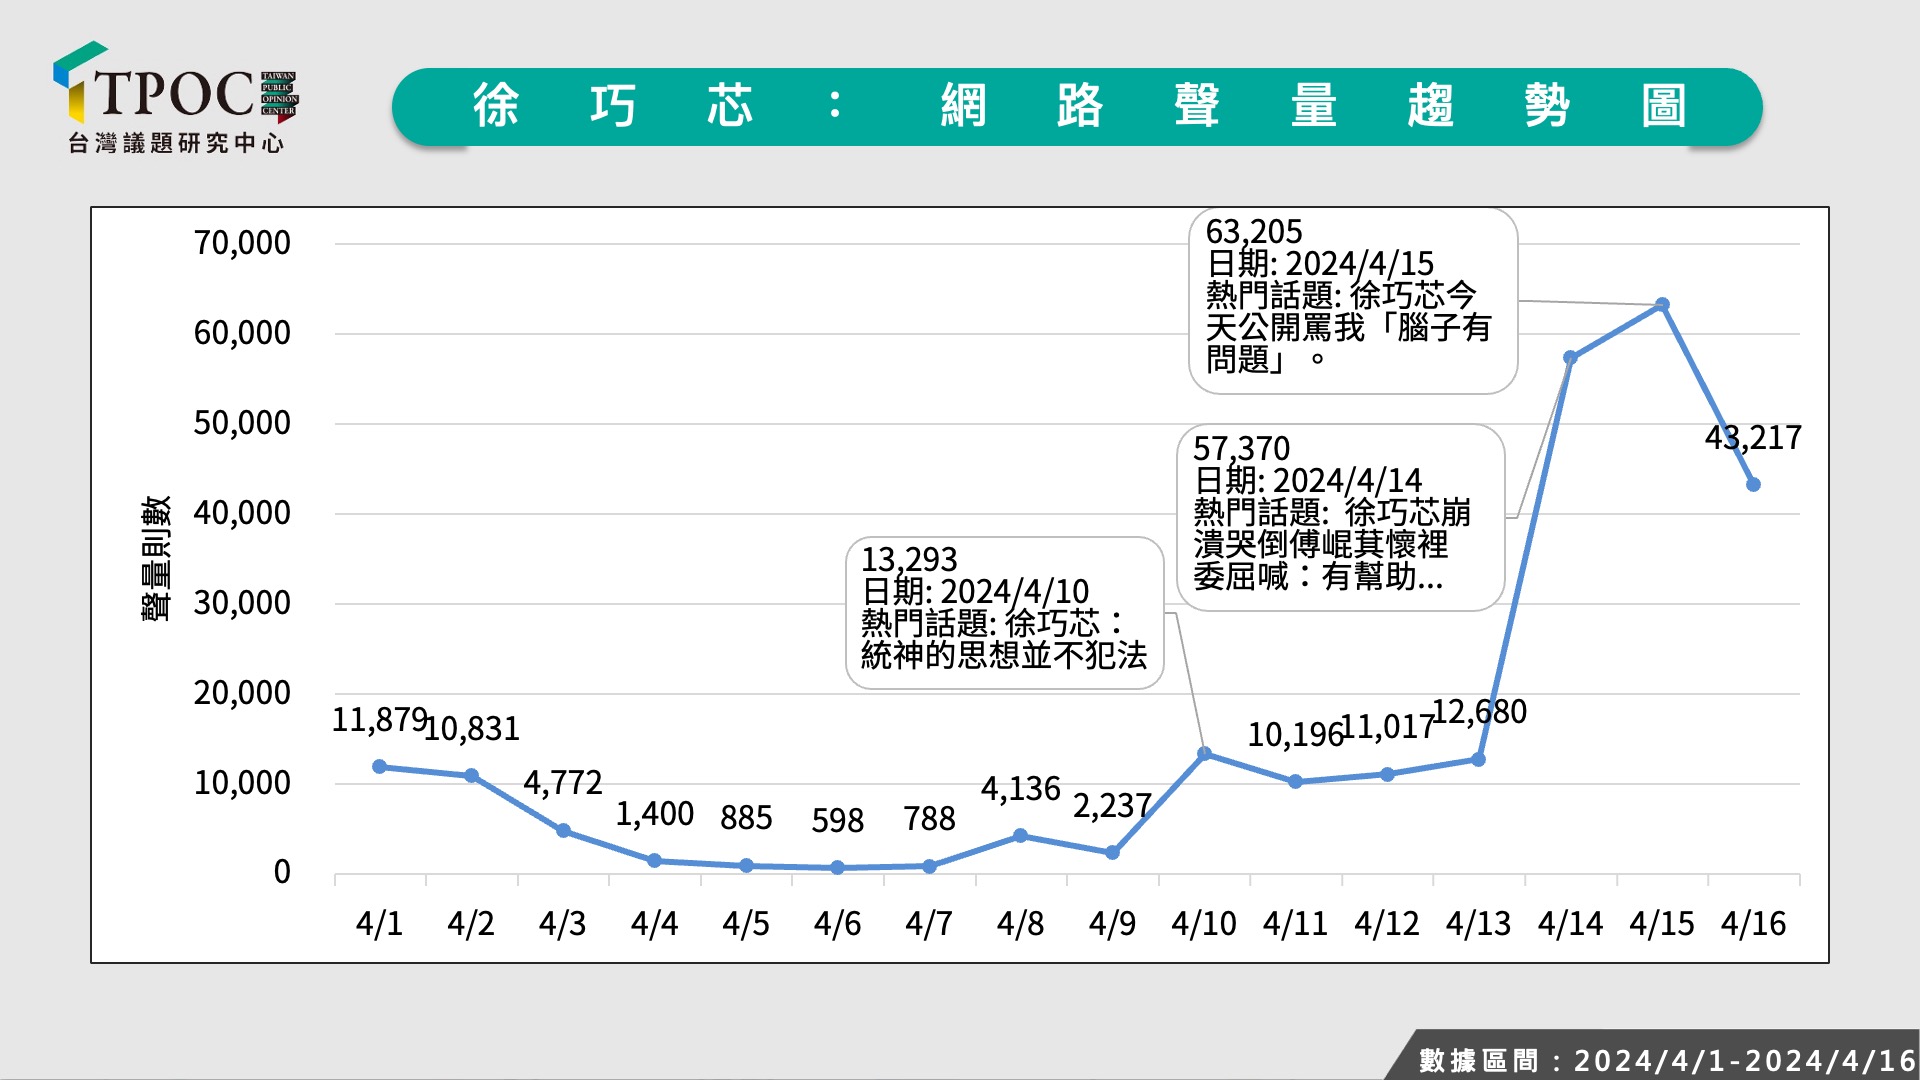Click the 4/12 data point marker
Viewport: 1920px width, 1080px height.
1387,775
